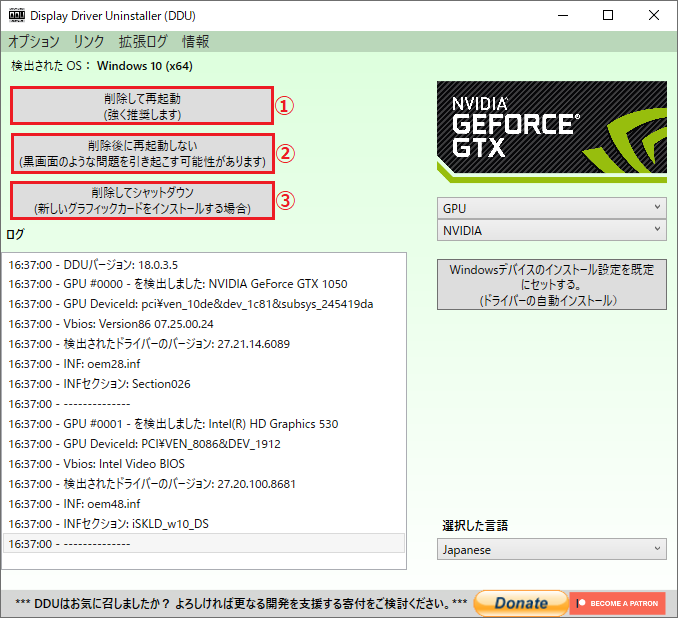Screen dimensions: 678x618
Task: Click the ログ heading label
Action: [15, 234]
